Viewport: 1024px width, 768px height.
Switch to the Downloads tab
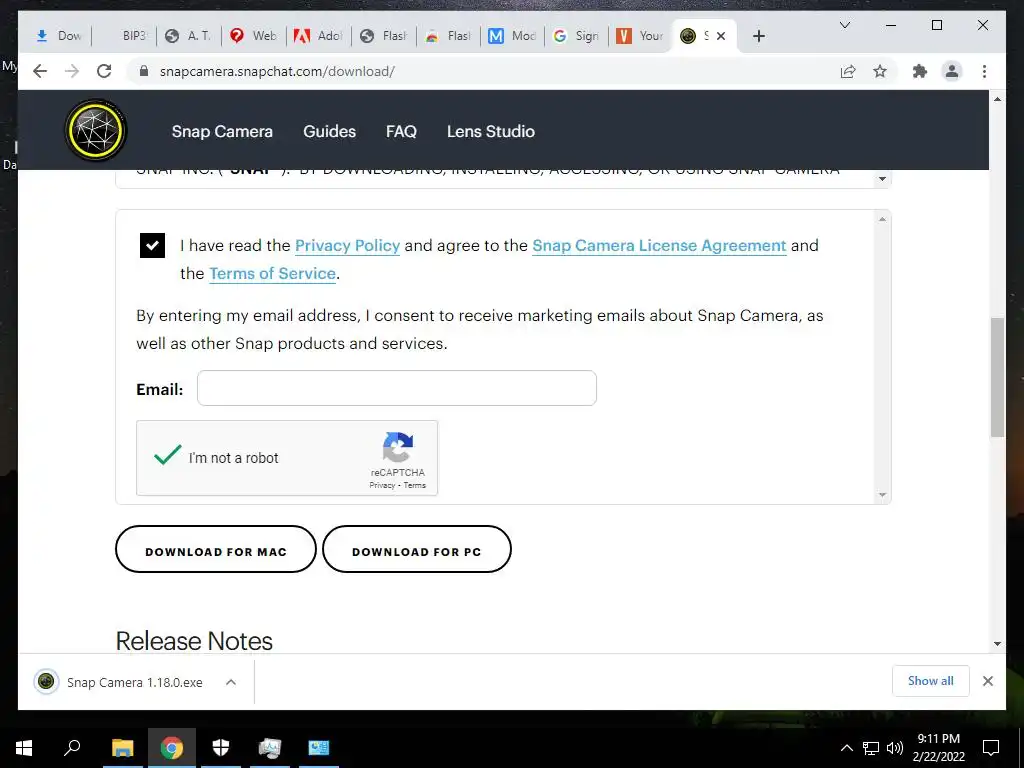59,36
